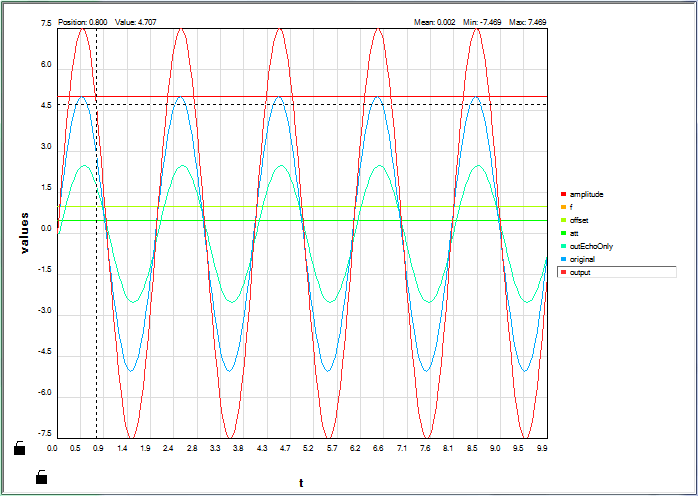The height and width of the screenshot is (496, 698).
Task: Click the Max 7.469 statistic
Action: pos(528,21)
